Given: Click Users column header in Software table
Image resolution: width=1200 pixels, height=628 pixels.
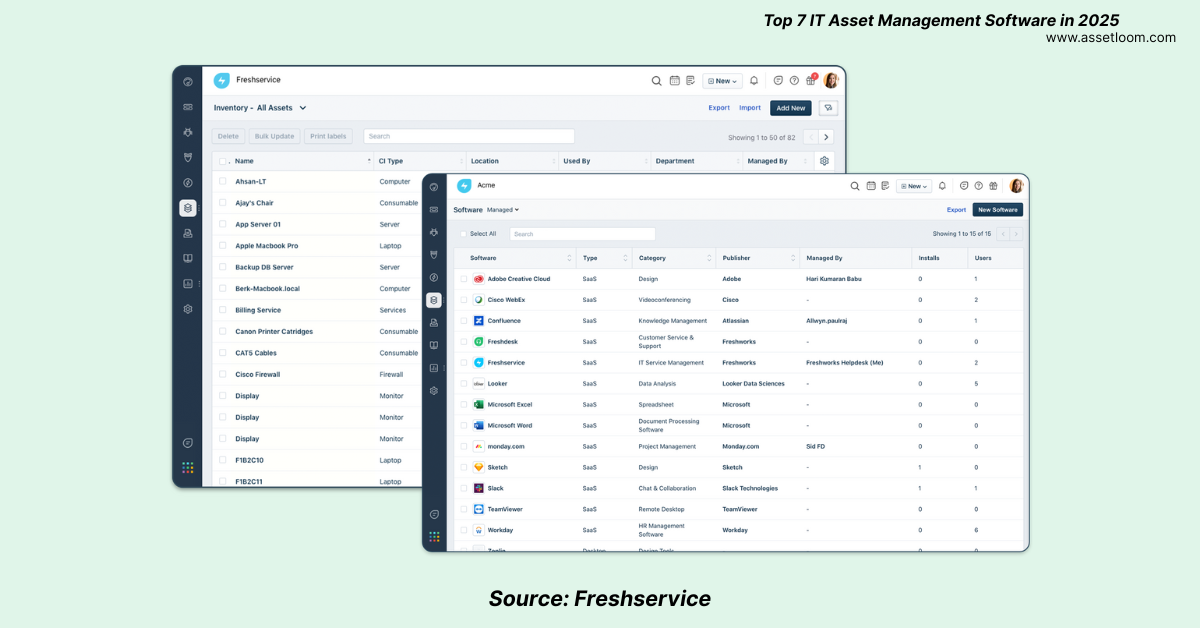Looking at the screenshot, I should [x=983, y=258].
